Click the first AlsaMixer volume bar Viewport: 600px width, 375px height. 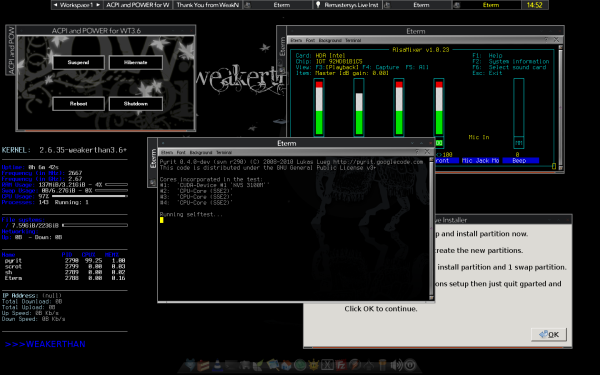tap(319, 108)
